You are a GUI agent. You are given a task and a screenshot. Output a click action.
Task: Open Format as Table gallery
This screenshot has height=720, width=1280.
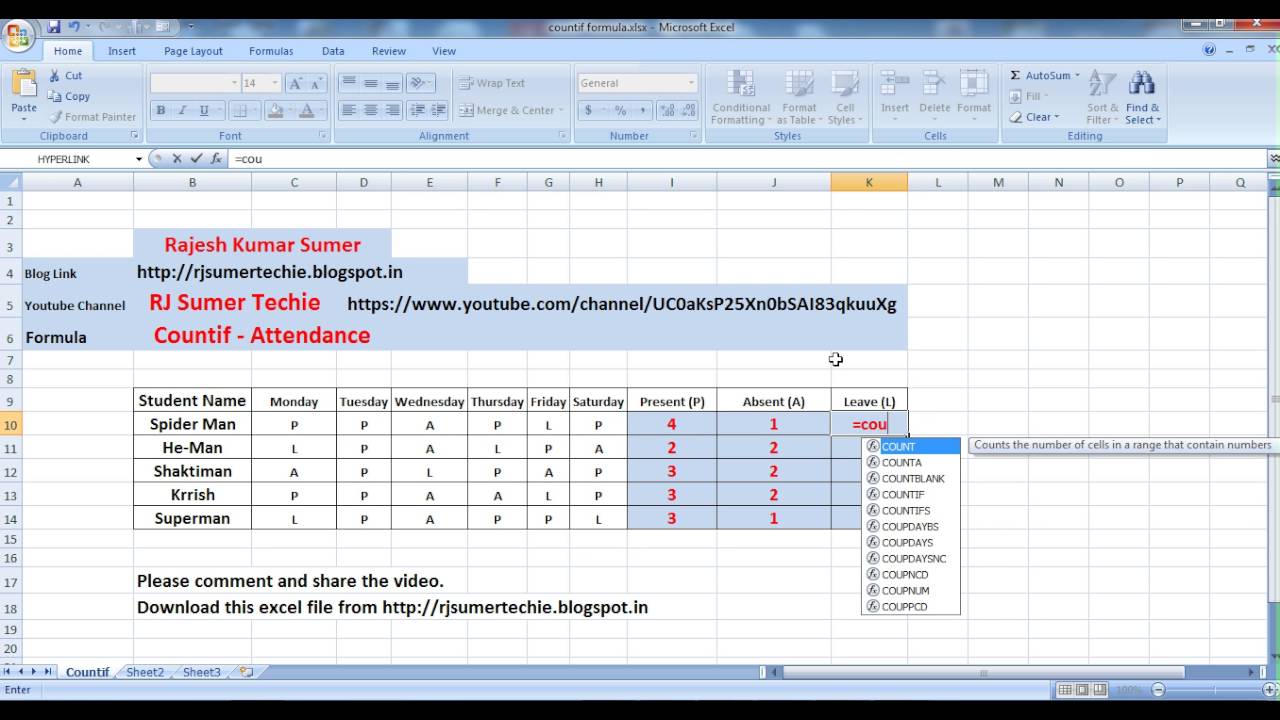(798, 98)
